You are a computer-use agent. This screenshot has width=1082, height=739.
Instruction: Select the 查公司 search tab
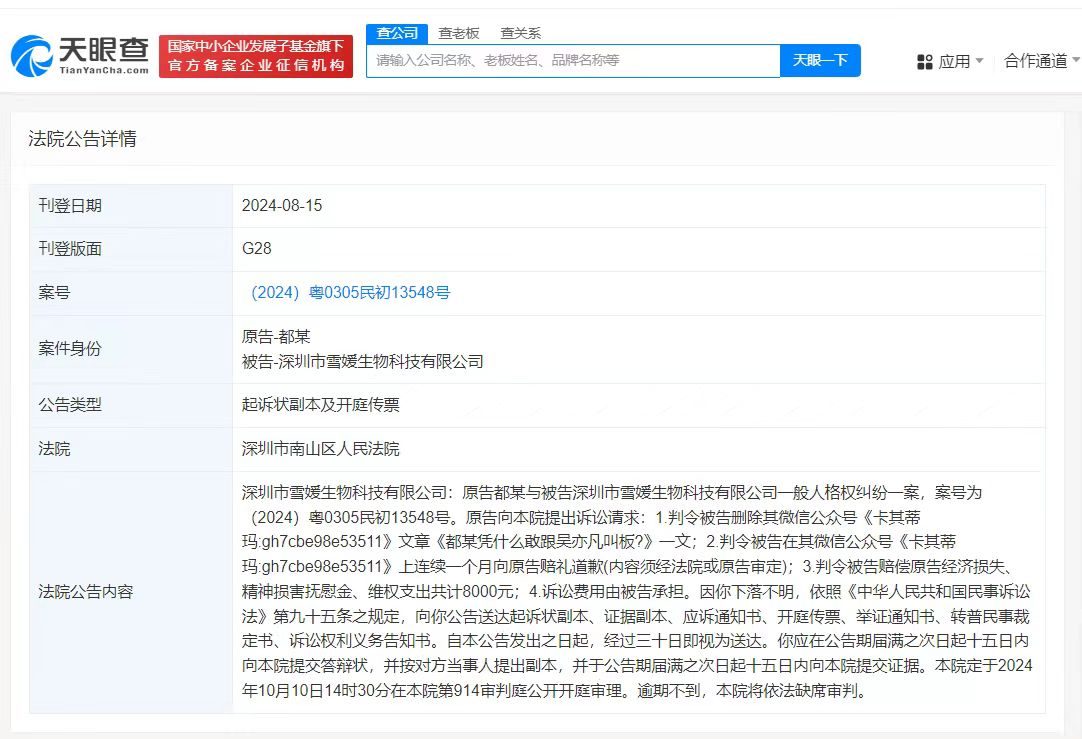tap(397, 33)
